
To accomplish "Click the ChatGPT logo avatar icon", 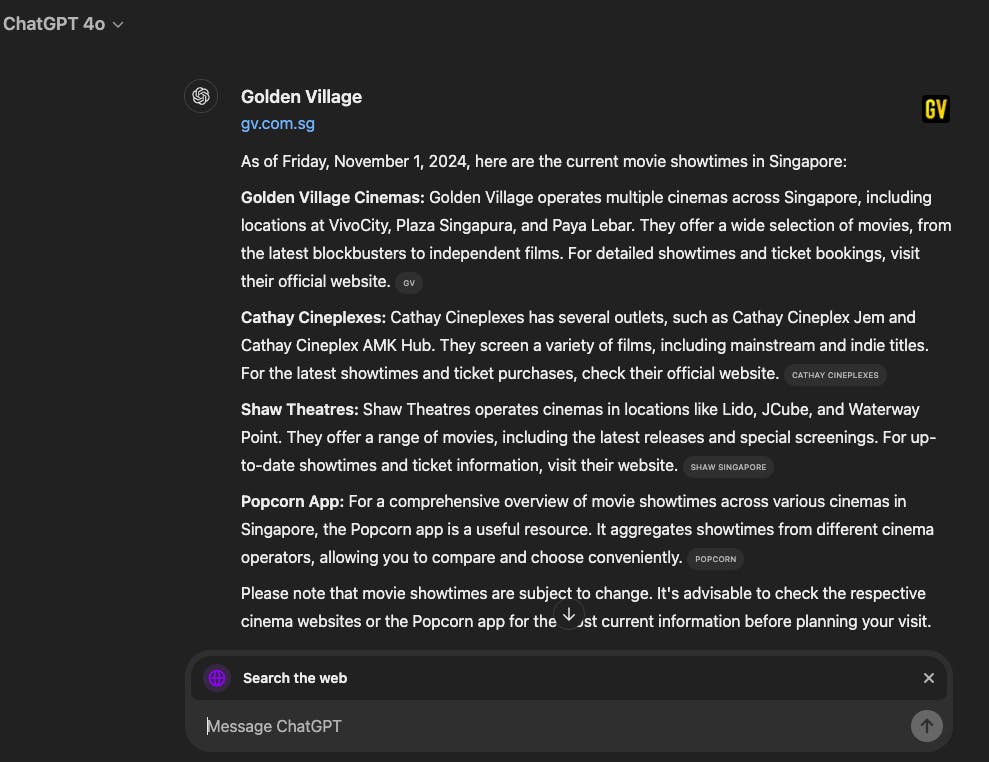I will (200, 96).
